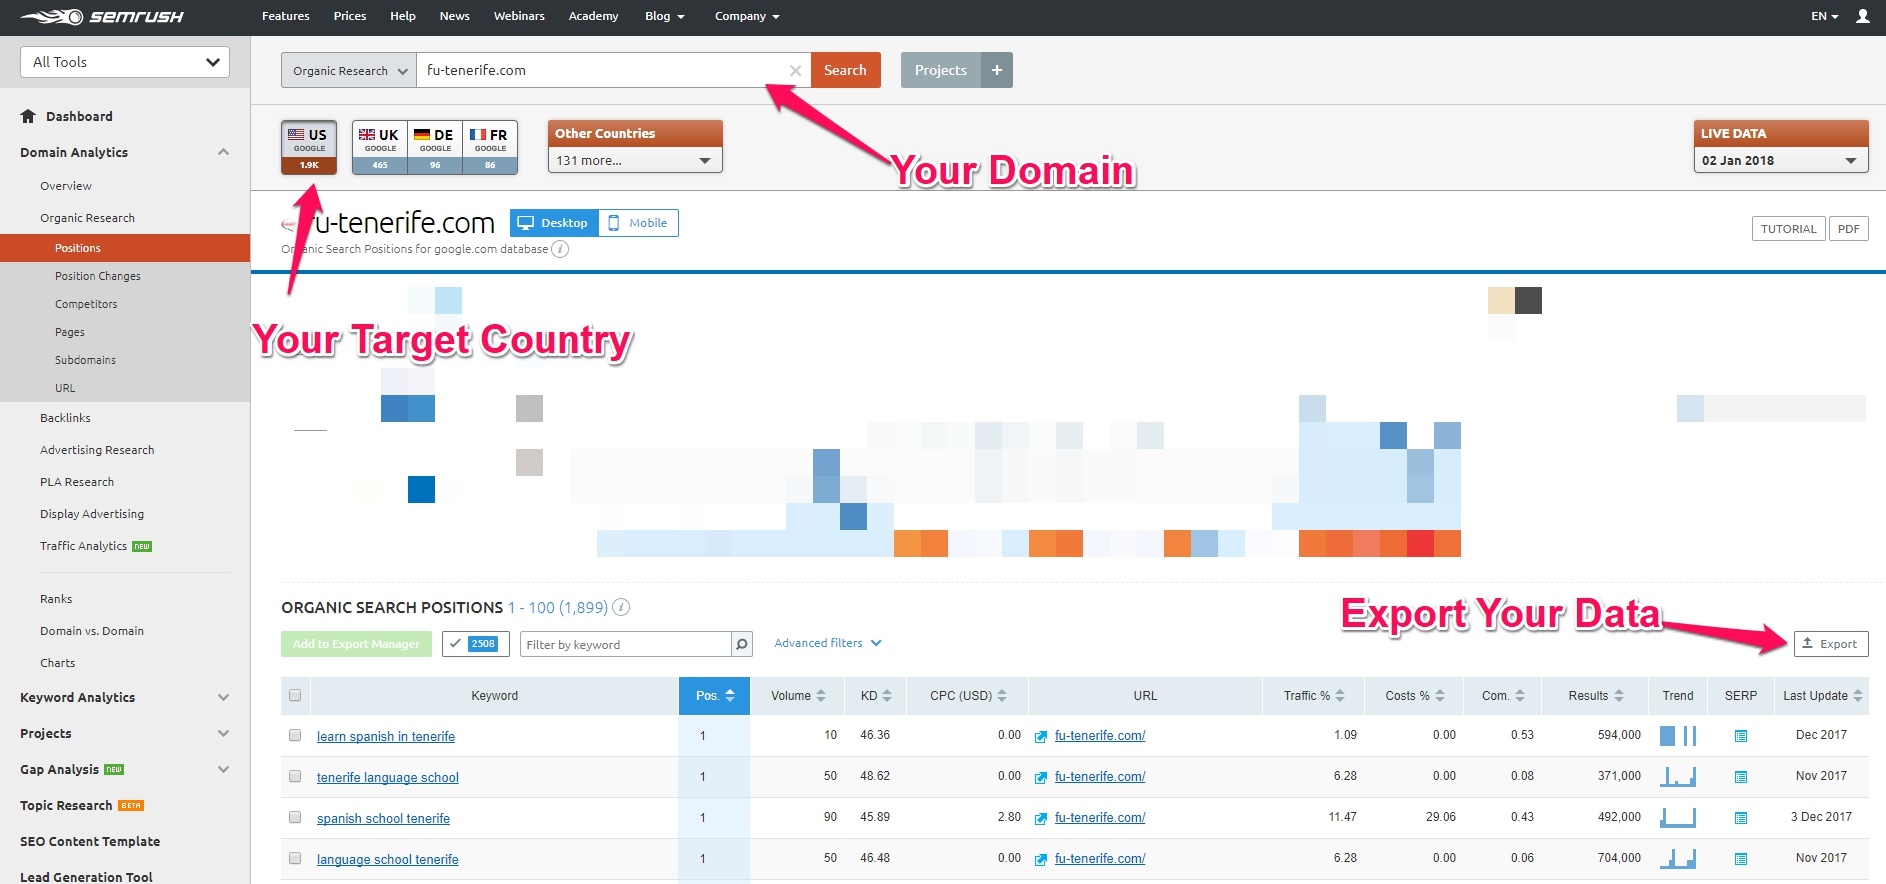Click the plus icon beside Projects

[997, 70]
